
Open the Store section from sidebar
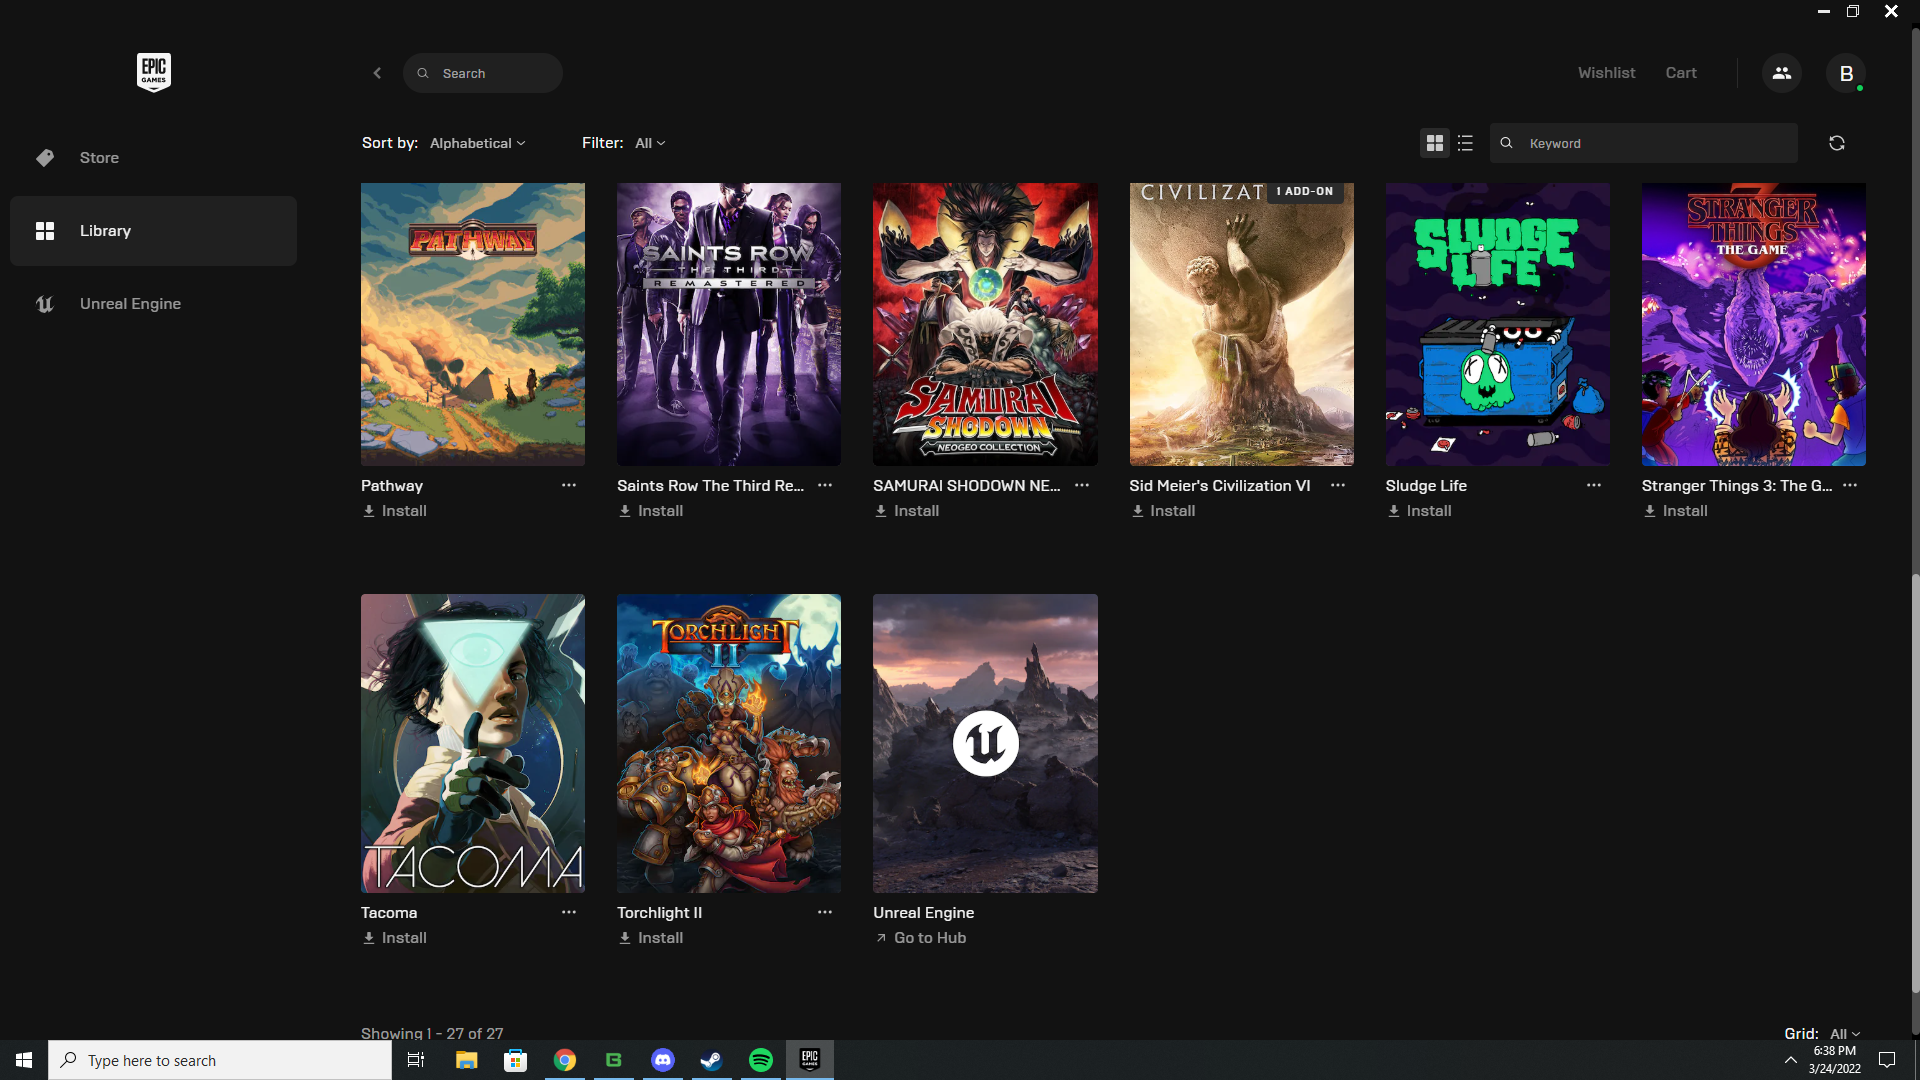point(99,157)
